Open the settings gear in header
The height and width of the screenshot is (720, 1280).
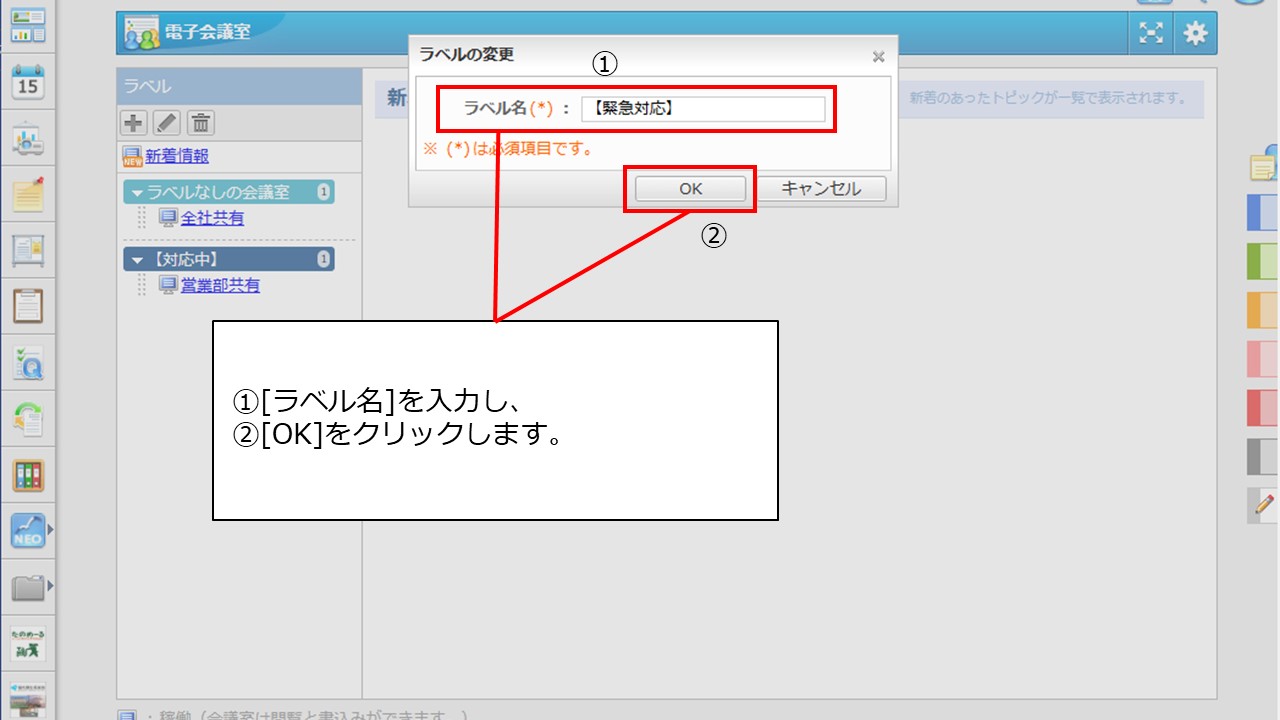click(x=1195, y=33)
